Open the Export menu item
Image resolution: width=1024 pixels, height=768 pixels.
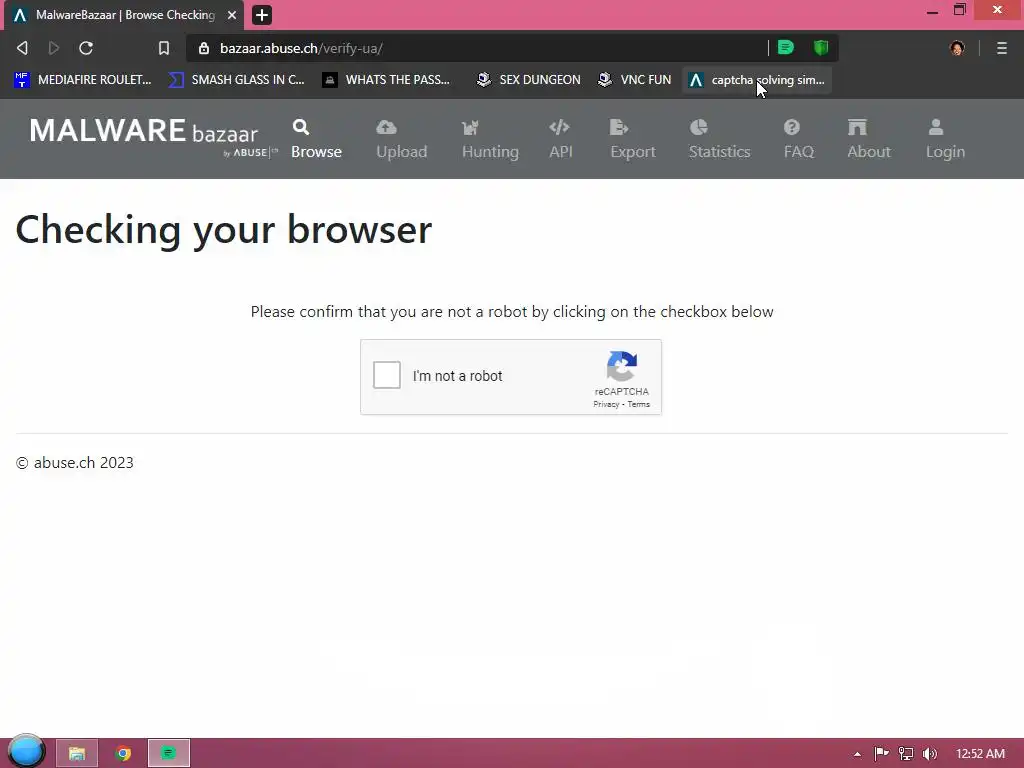coord(632,138)
